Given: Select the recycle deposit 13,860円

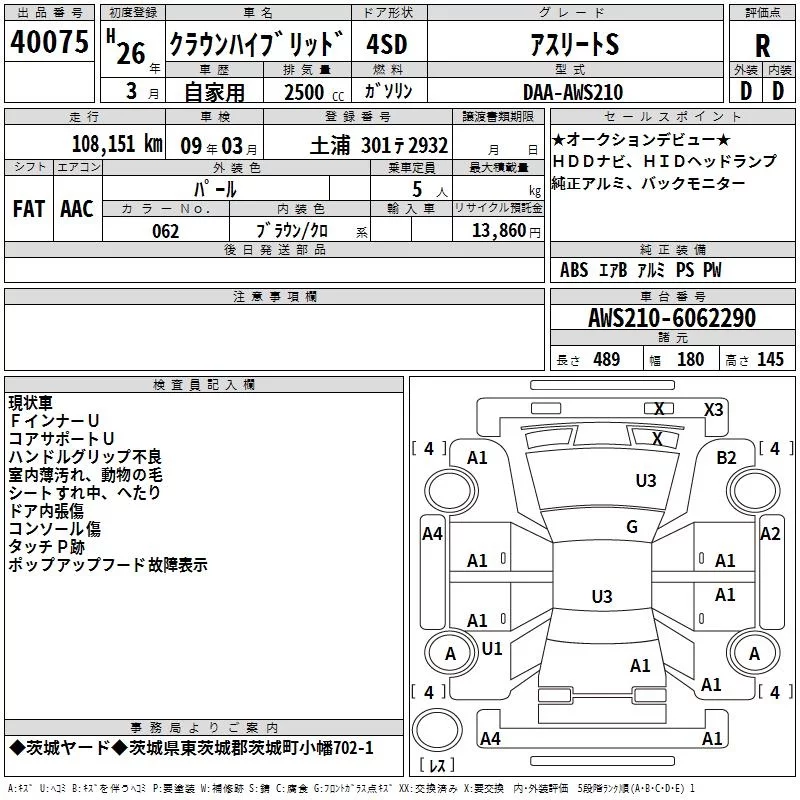Looking at the screenshot, I should [506, 231].
